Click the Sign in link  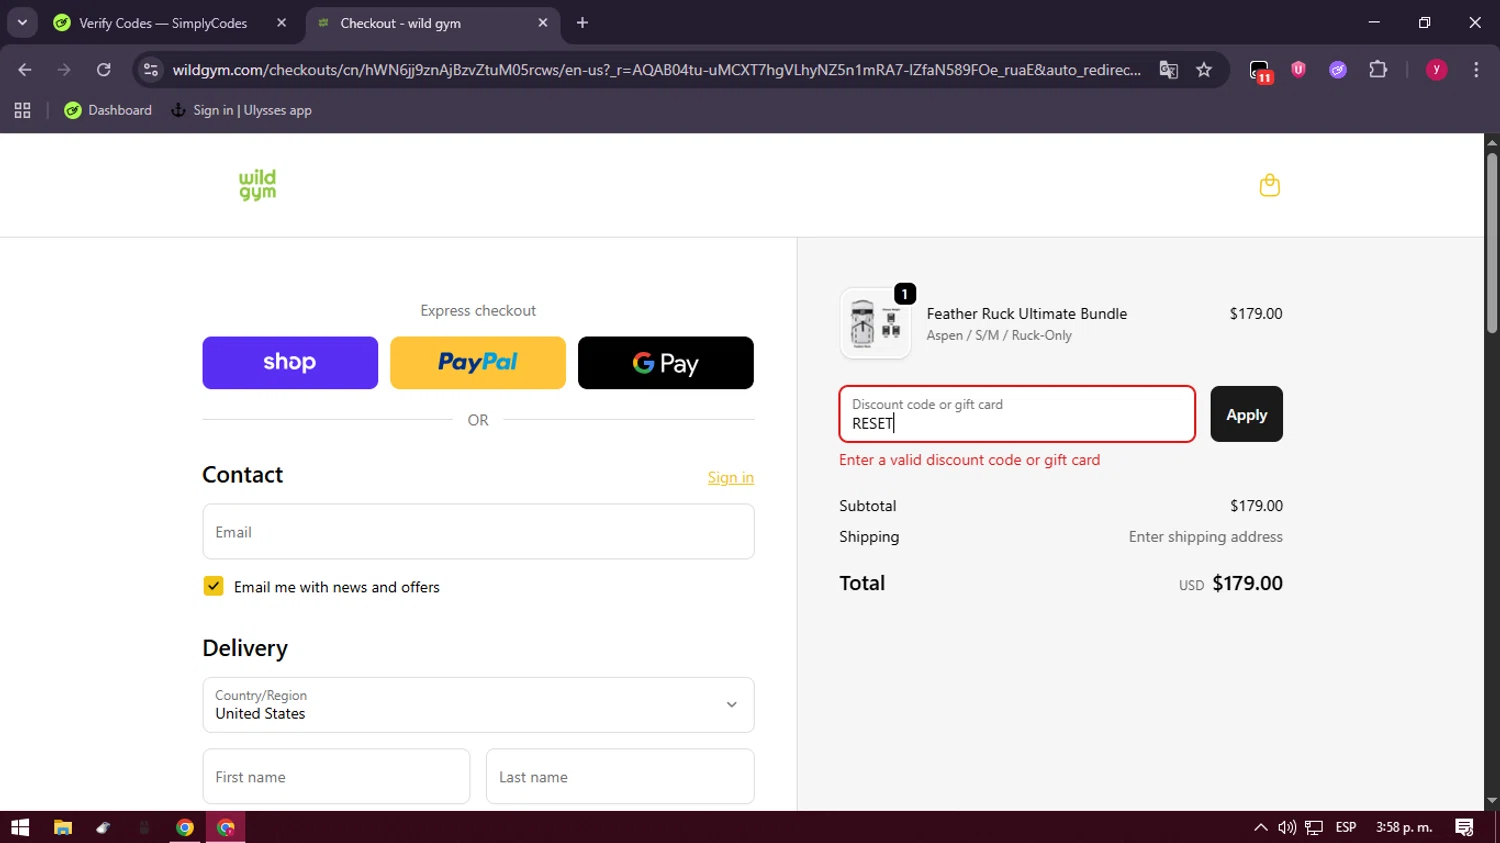(731, 477)
